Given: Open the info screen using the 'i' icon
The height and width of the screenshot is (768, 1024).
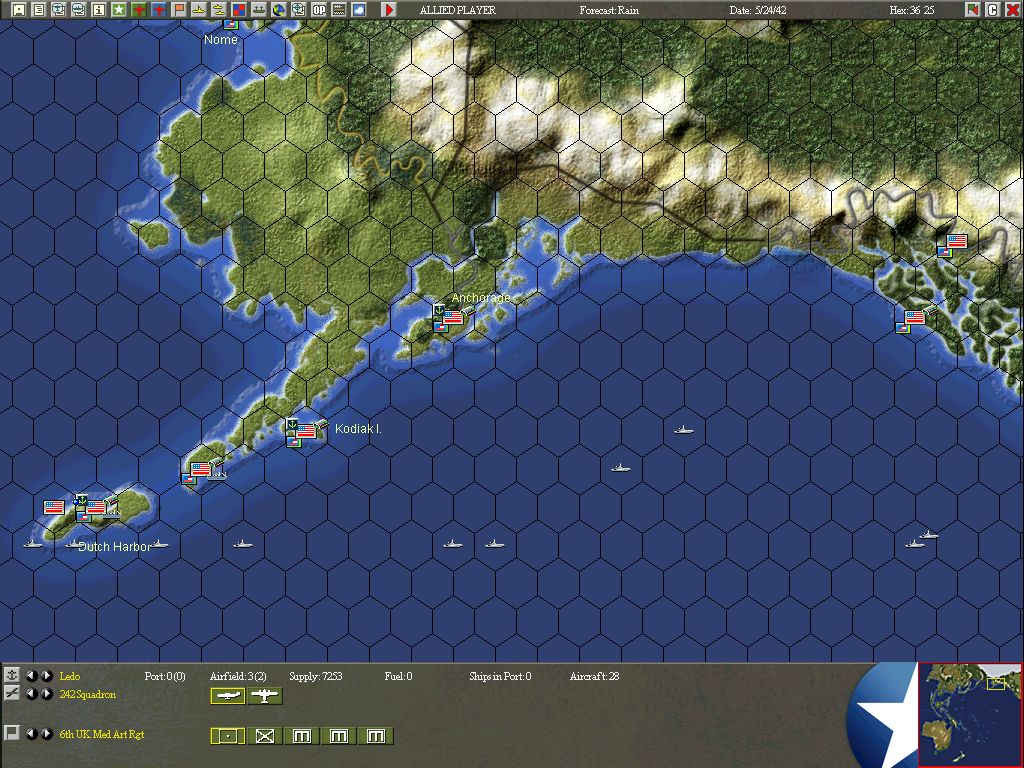Looking at the screenshot, I should [100, 9].
